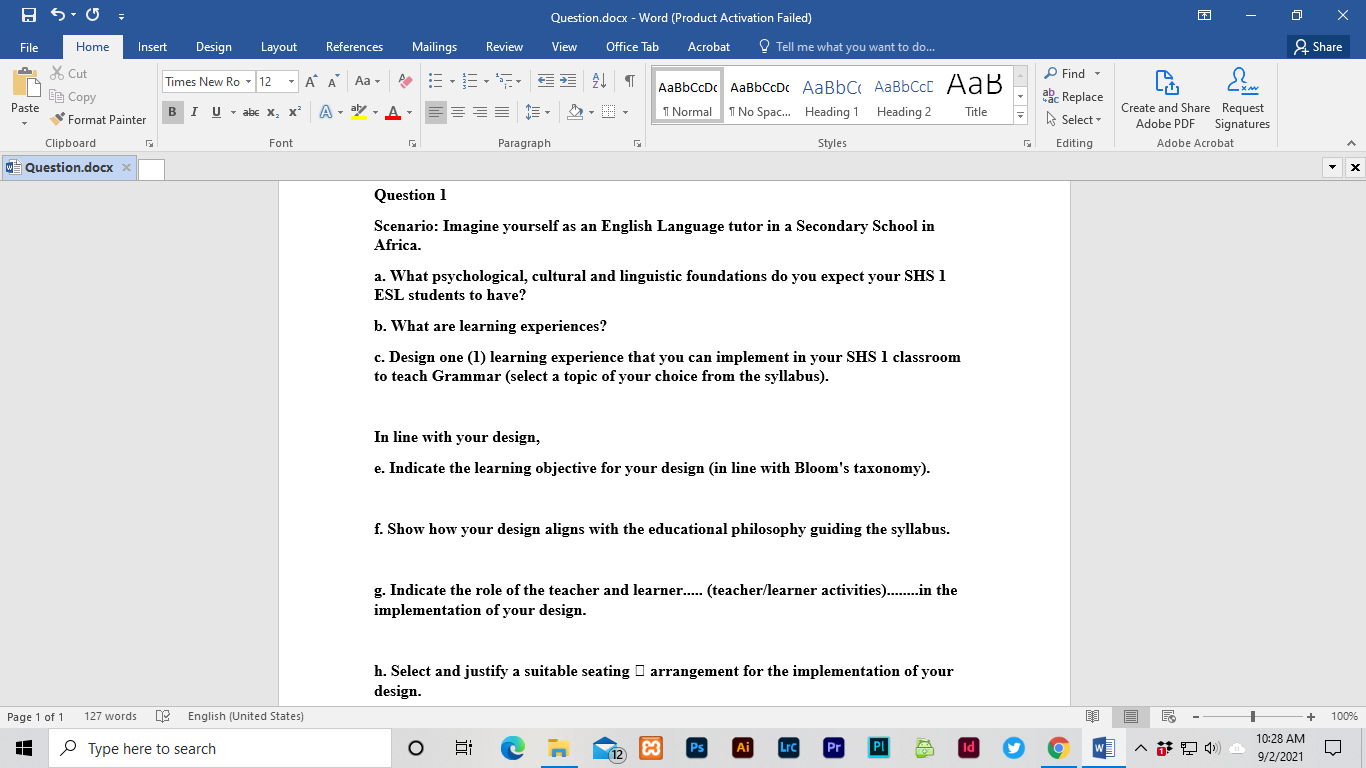
Task: Apply the No Spacing style
Action: pyautogui.click(x=760, y=97)
